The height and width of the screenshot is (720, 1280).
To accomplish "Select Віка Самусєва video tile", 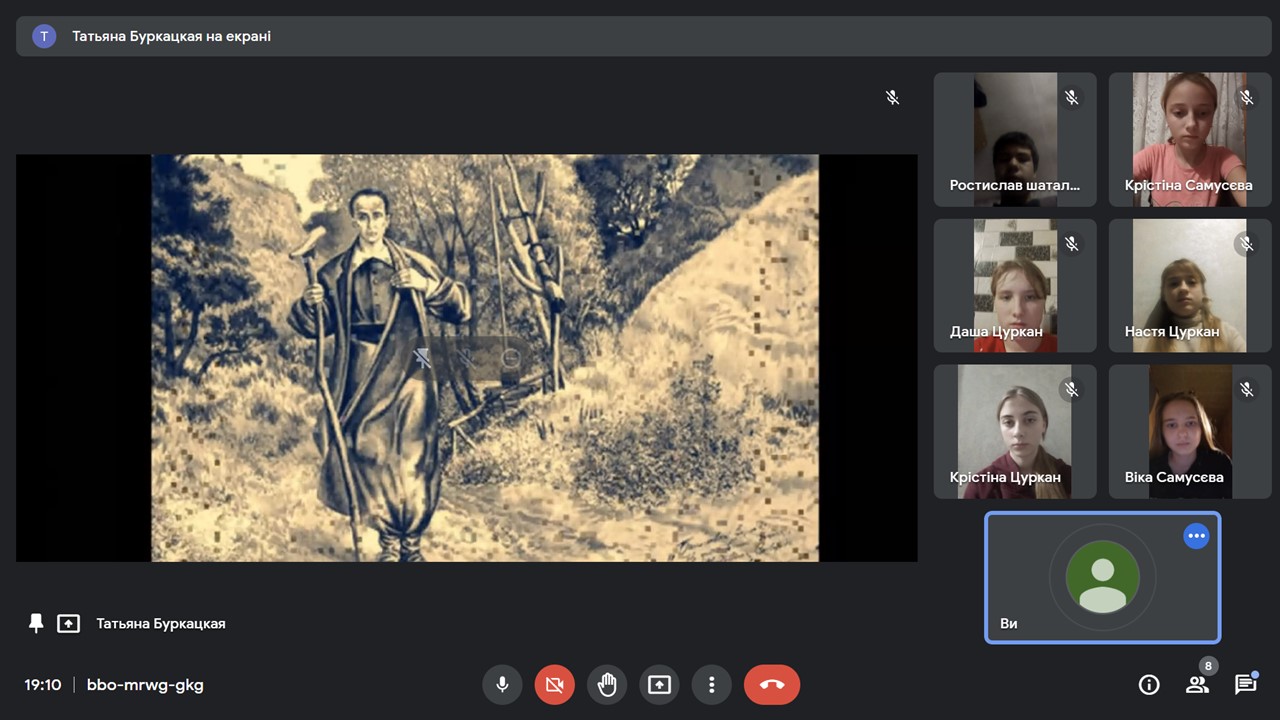I will tap(1190, 432).
